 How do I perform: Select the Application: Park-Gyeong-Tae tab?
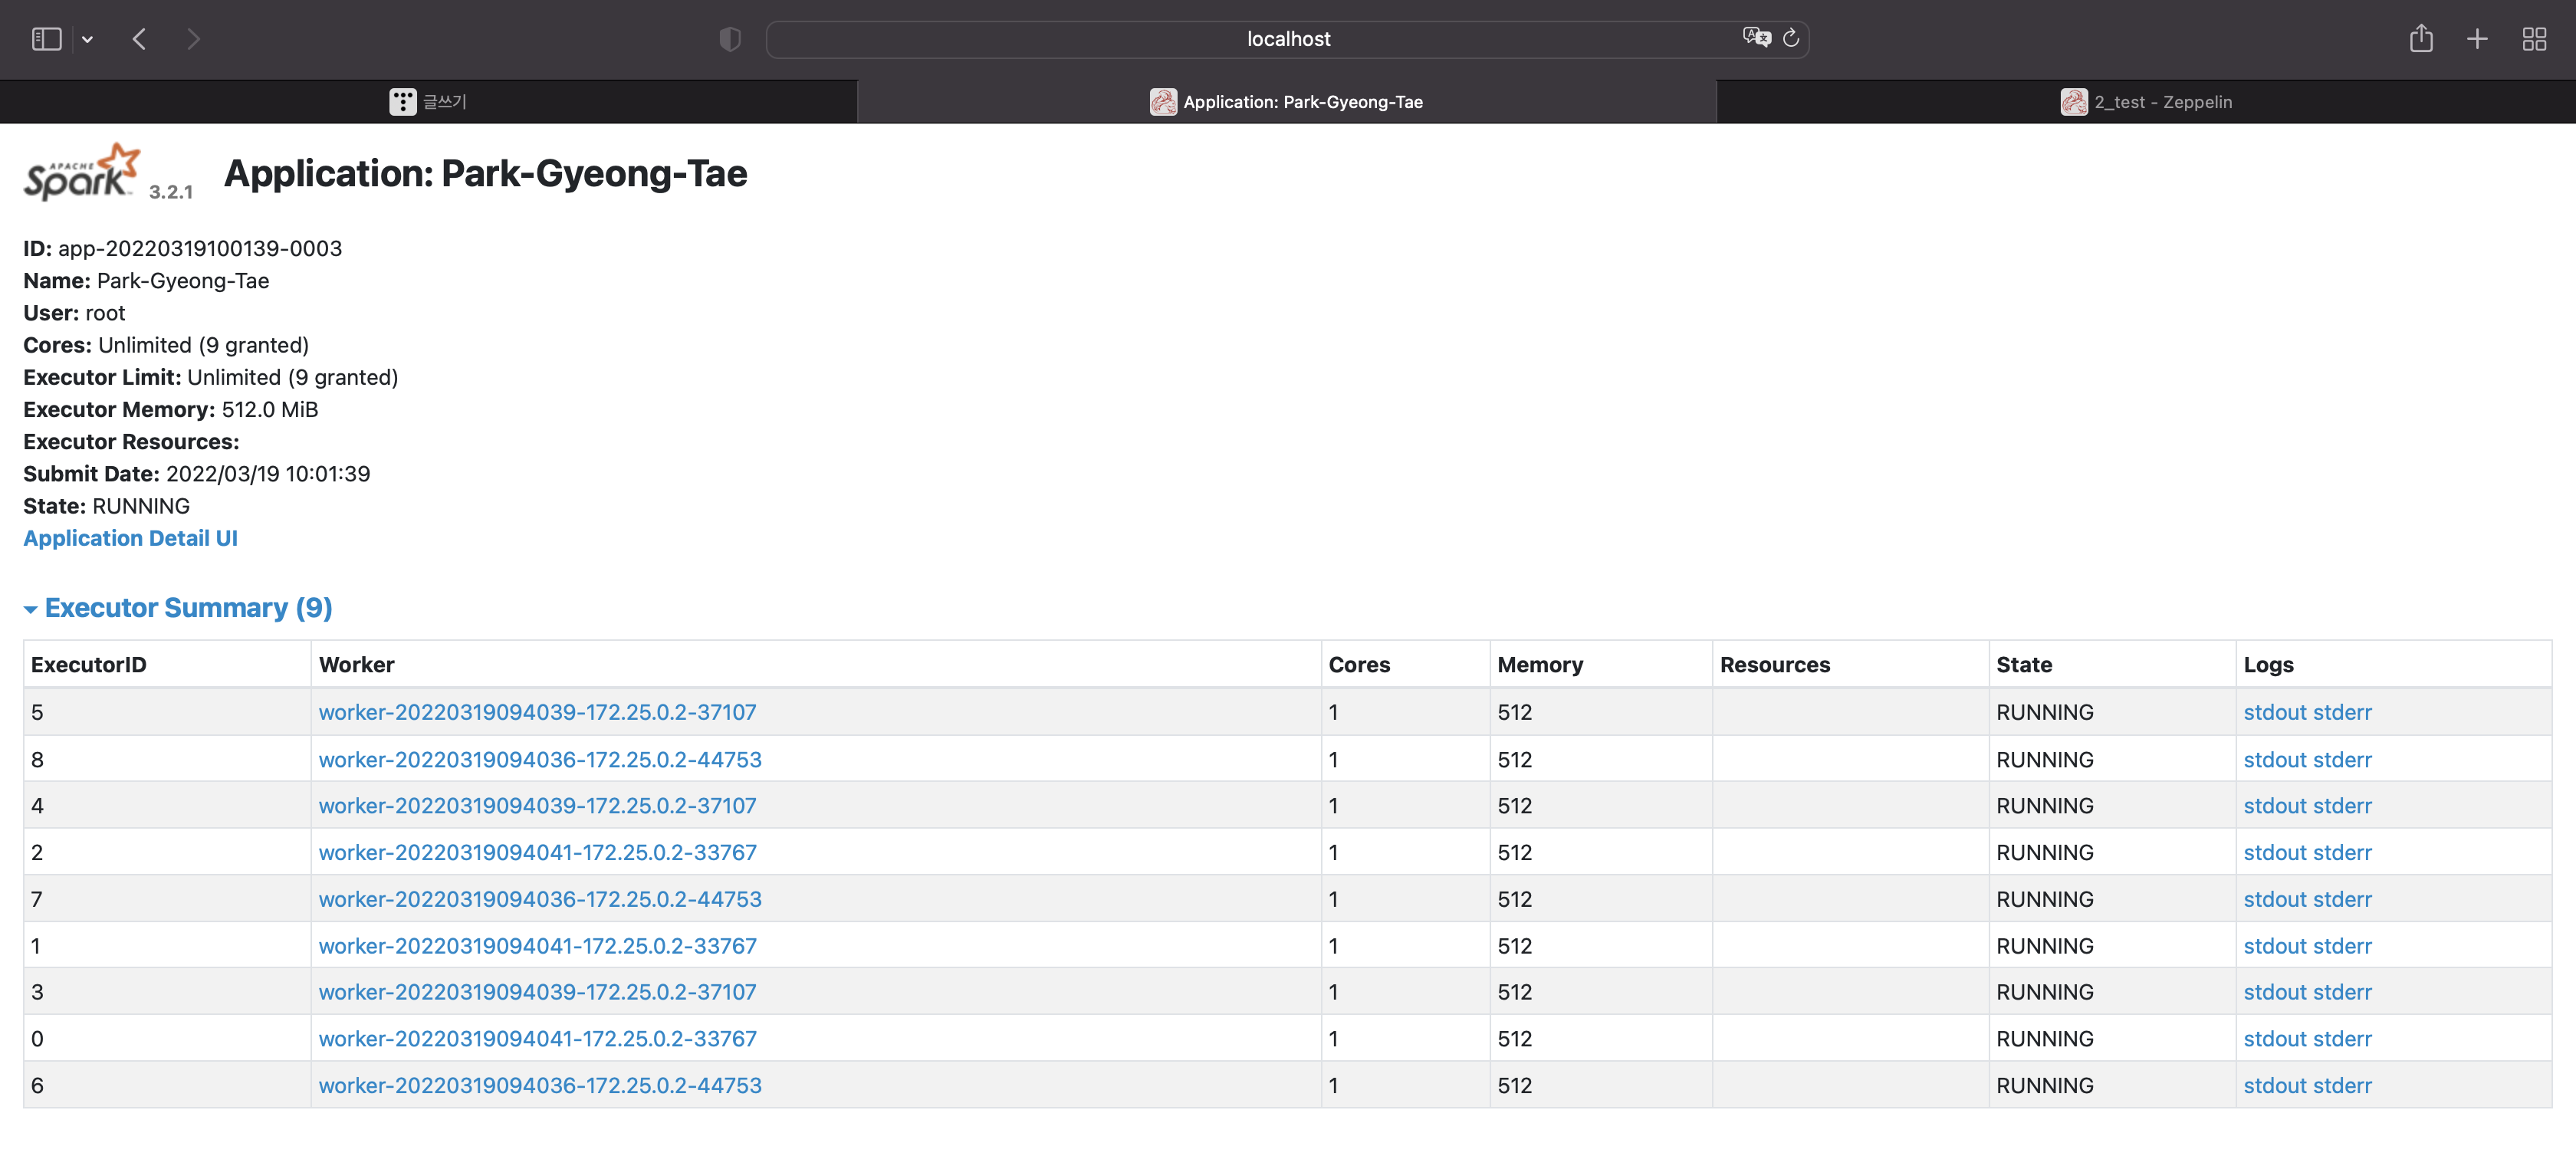pyautogui.click(x=1287, y=101)
